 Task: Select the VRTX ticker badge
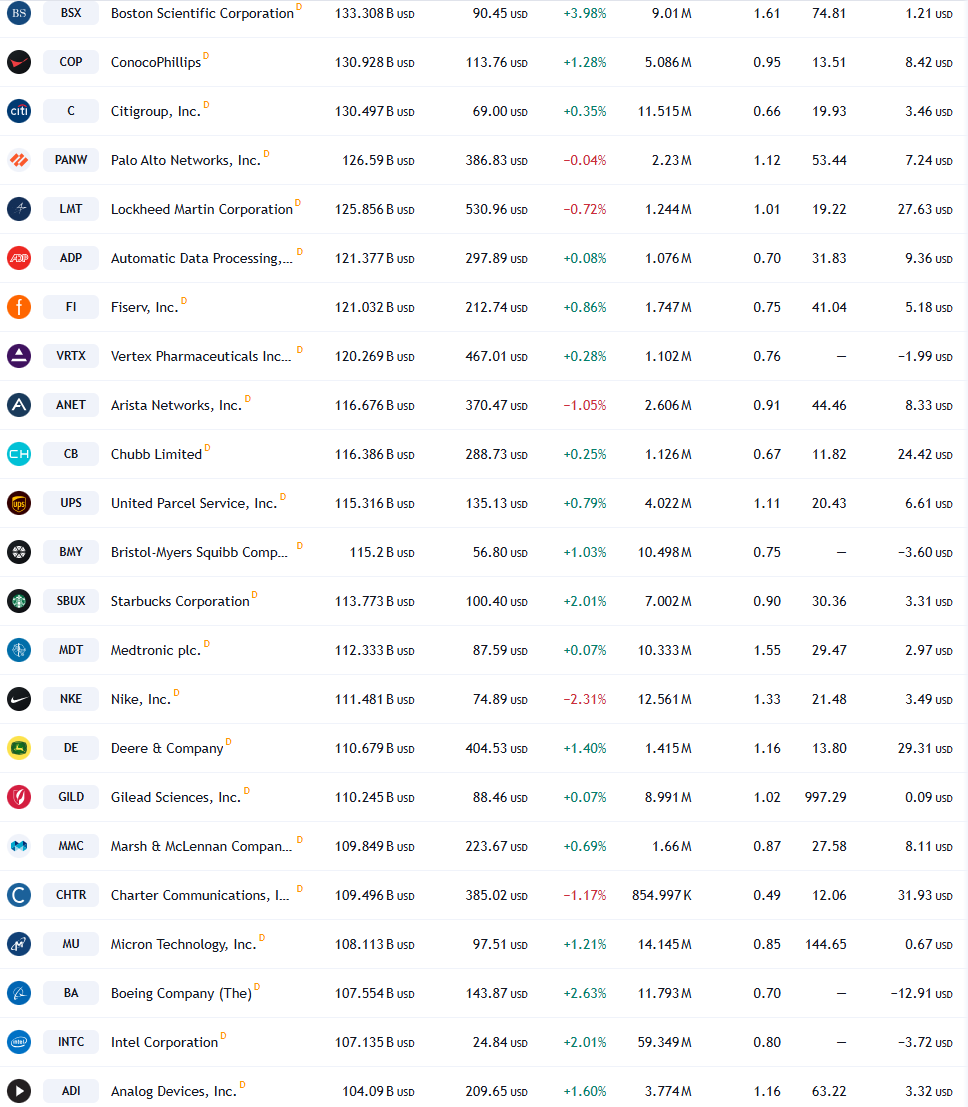tap(71, 356)
